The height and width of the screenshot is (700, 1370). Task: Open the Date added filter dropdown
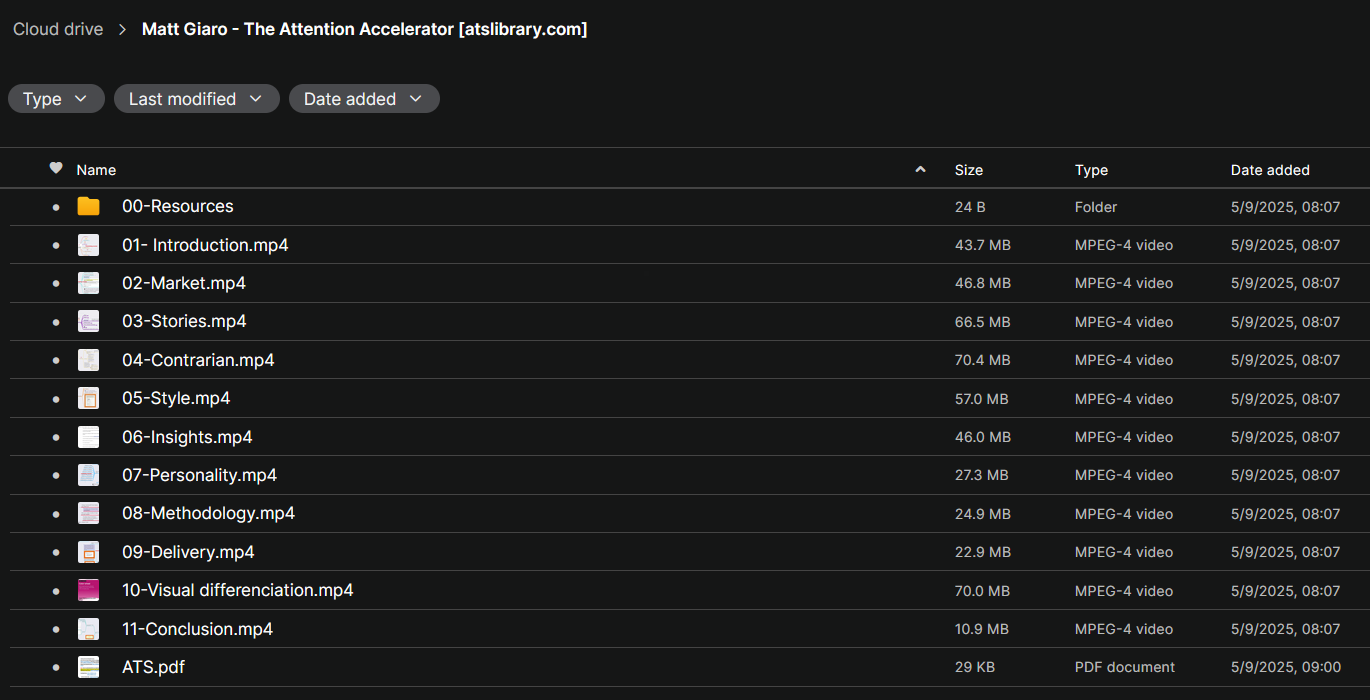coord(364,99)
